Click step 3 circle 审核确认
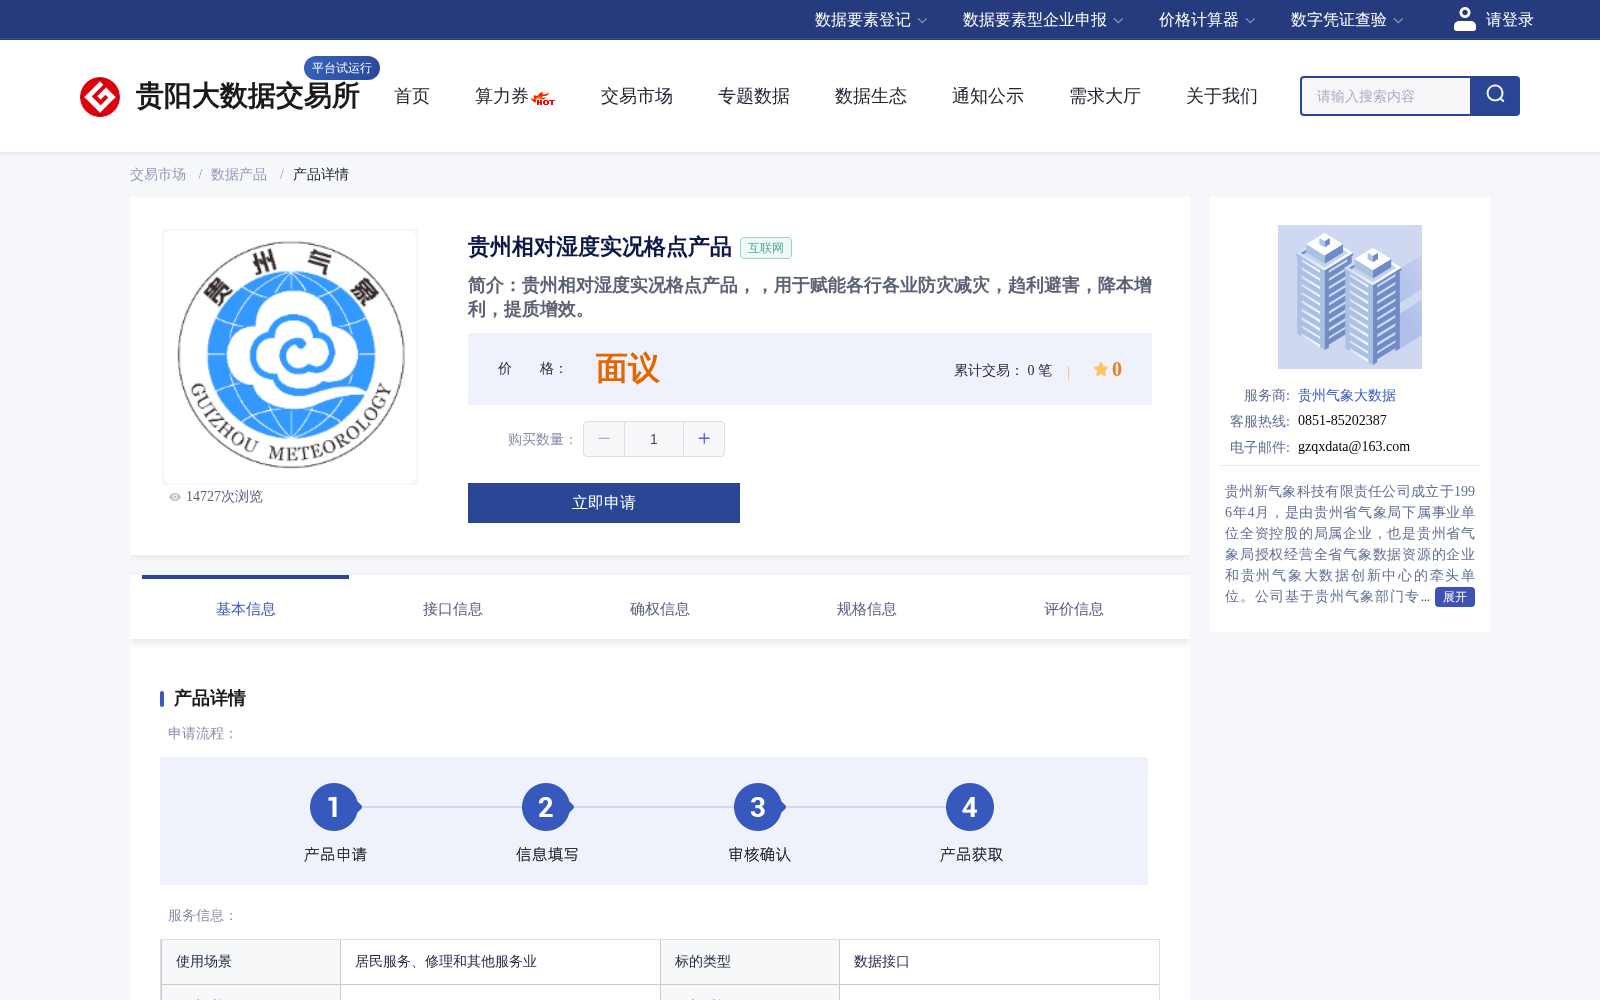Viewport: 1600px width, 1000px height. pyautogui.click(x=758, y=807)
